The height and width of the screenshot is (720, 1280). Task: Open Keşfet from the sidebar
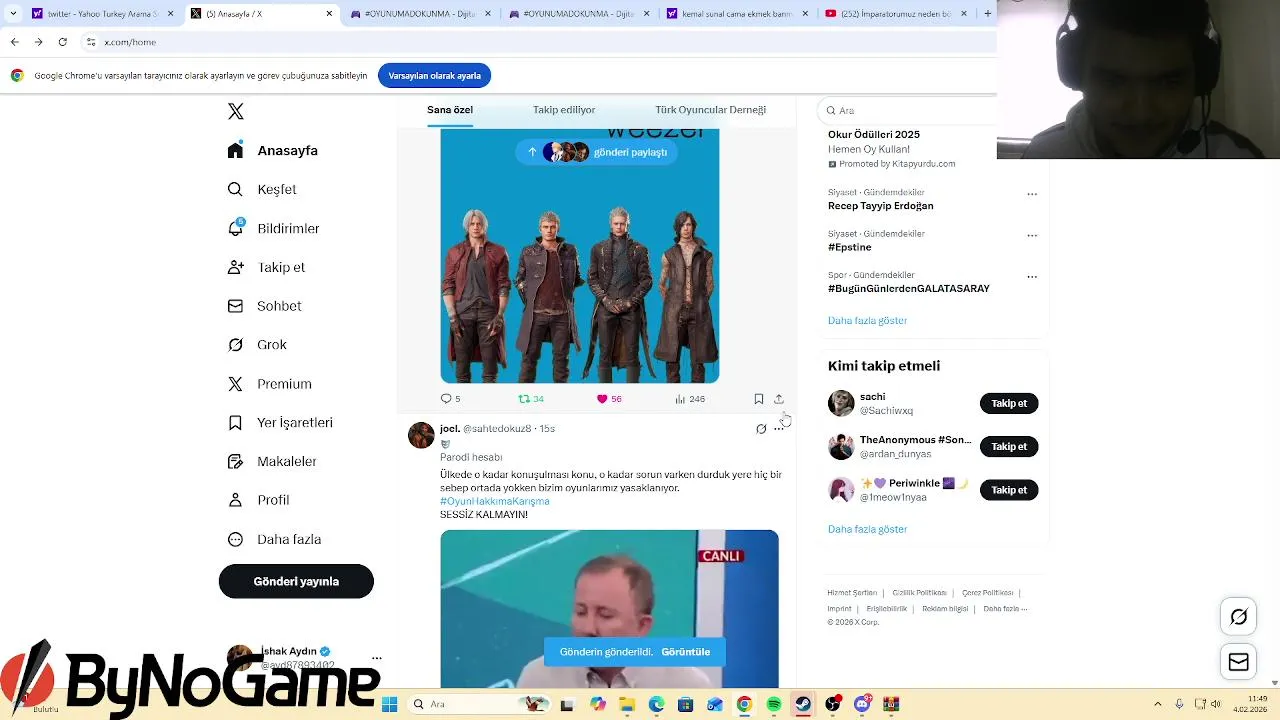click(x=262, y=189)
